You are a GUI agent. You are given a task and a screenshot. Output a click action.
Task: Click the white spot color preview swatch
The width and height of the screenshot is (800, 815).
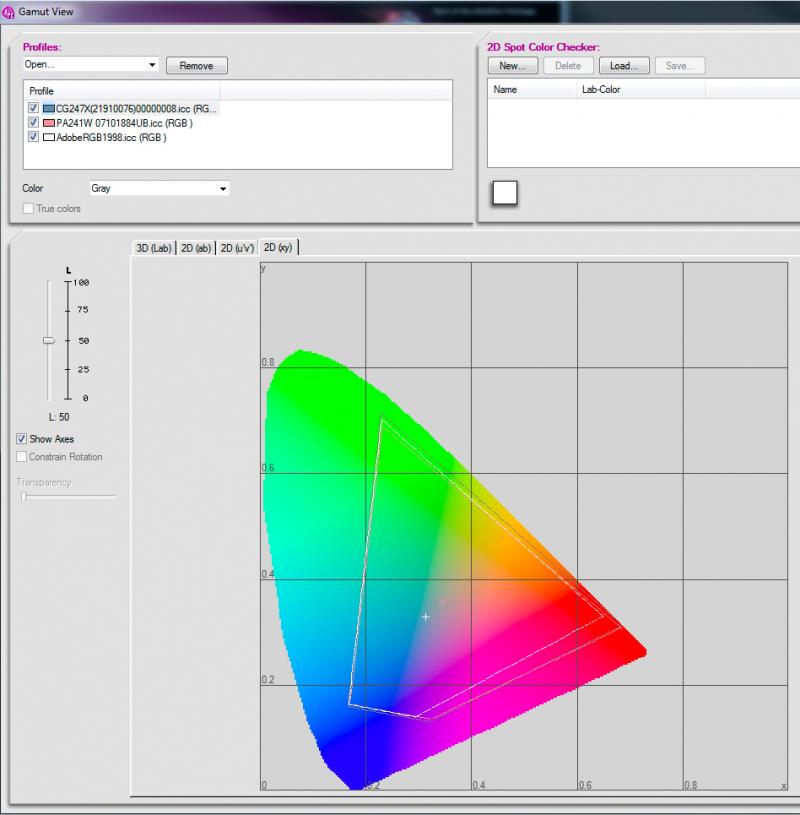click(505, 193)
